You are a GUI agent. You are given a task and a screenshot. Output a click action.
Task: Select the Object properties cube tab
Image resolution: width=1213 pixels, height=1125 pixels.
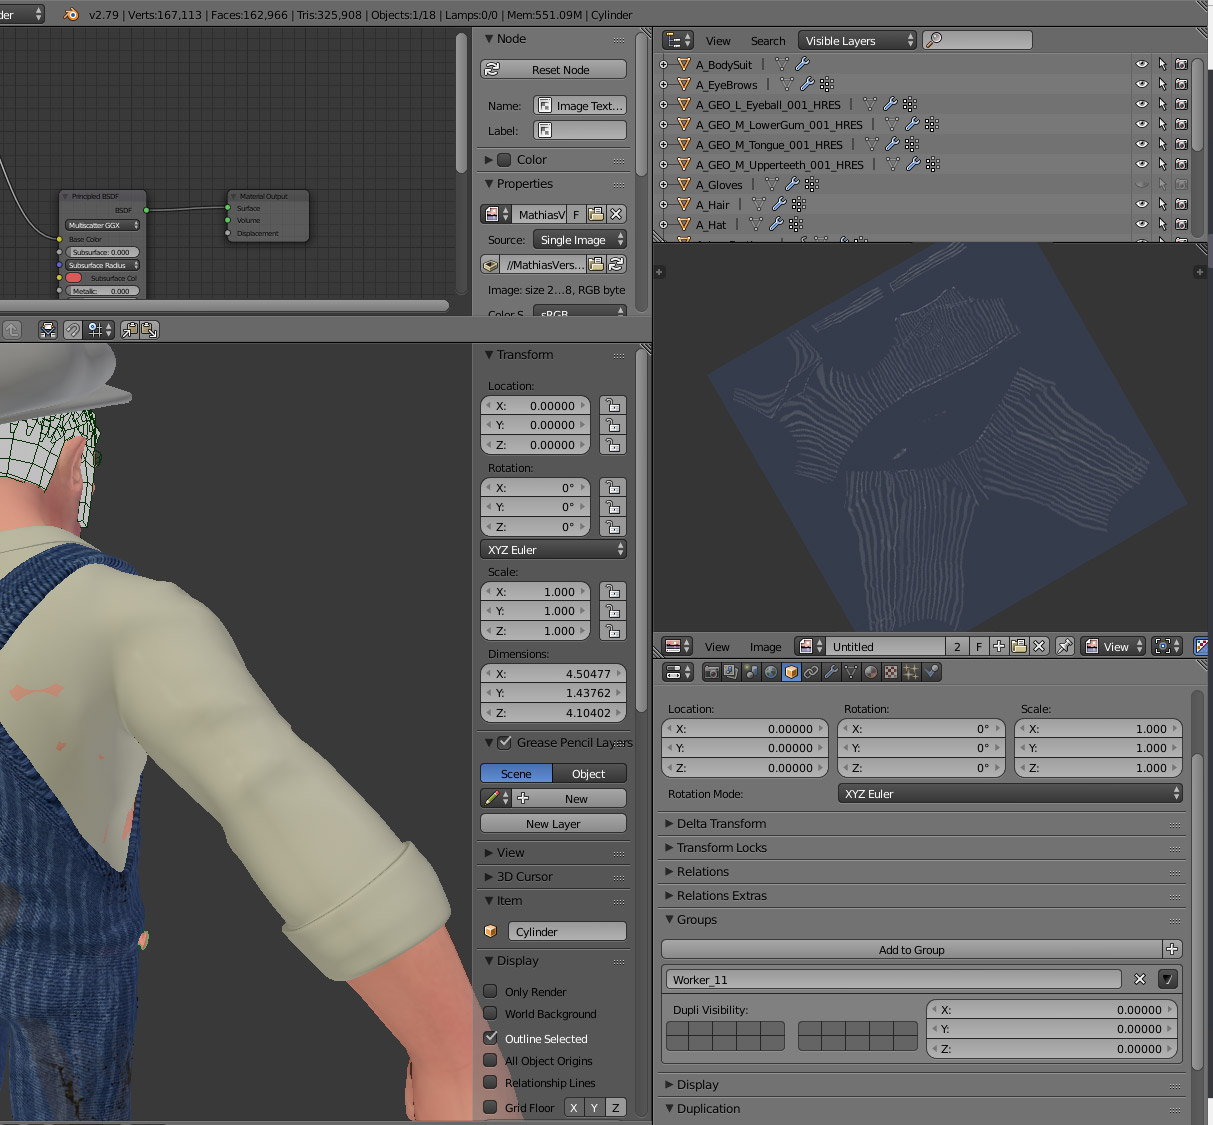791,672
